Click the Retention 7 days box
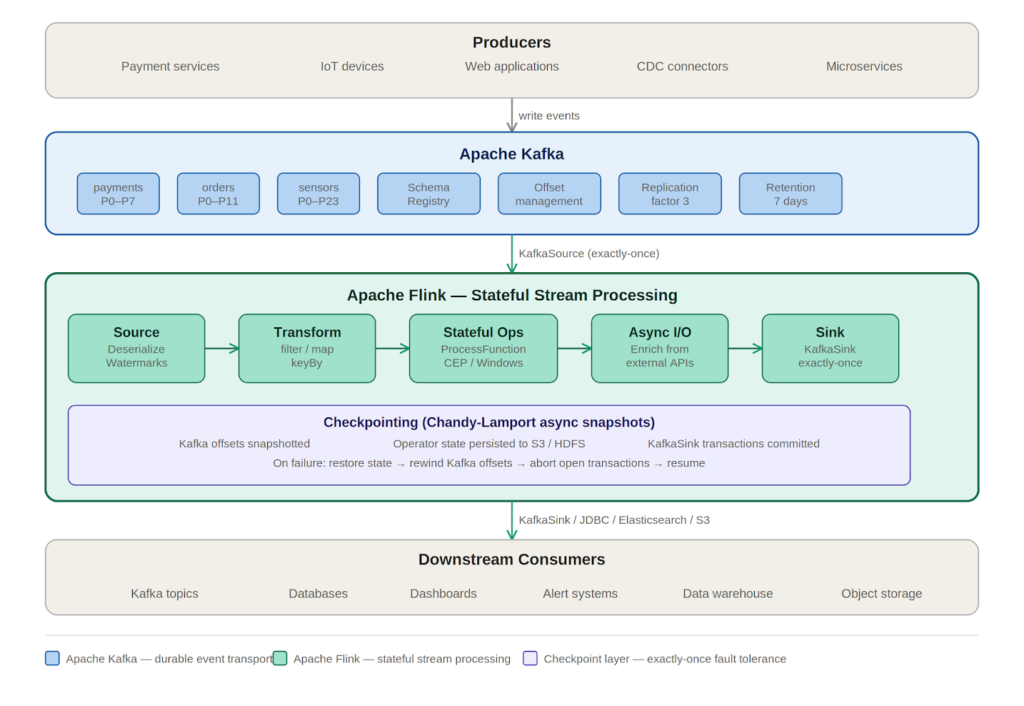The height and width of the screenshot is (706, 1024). pos(790,194)
